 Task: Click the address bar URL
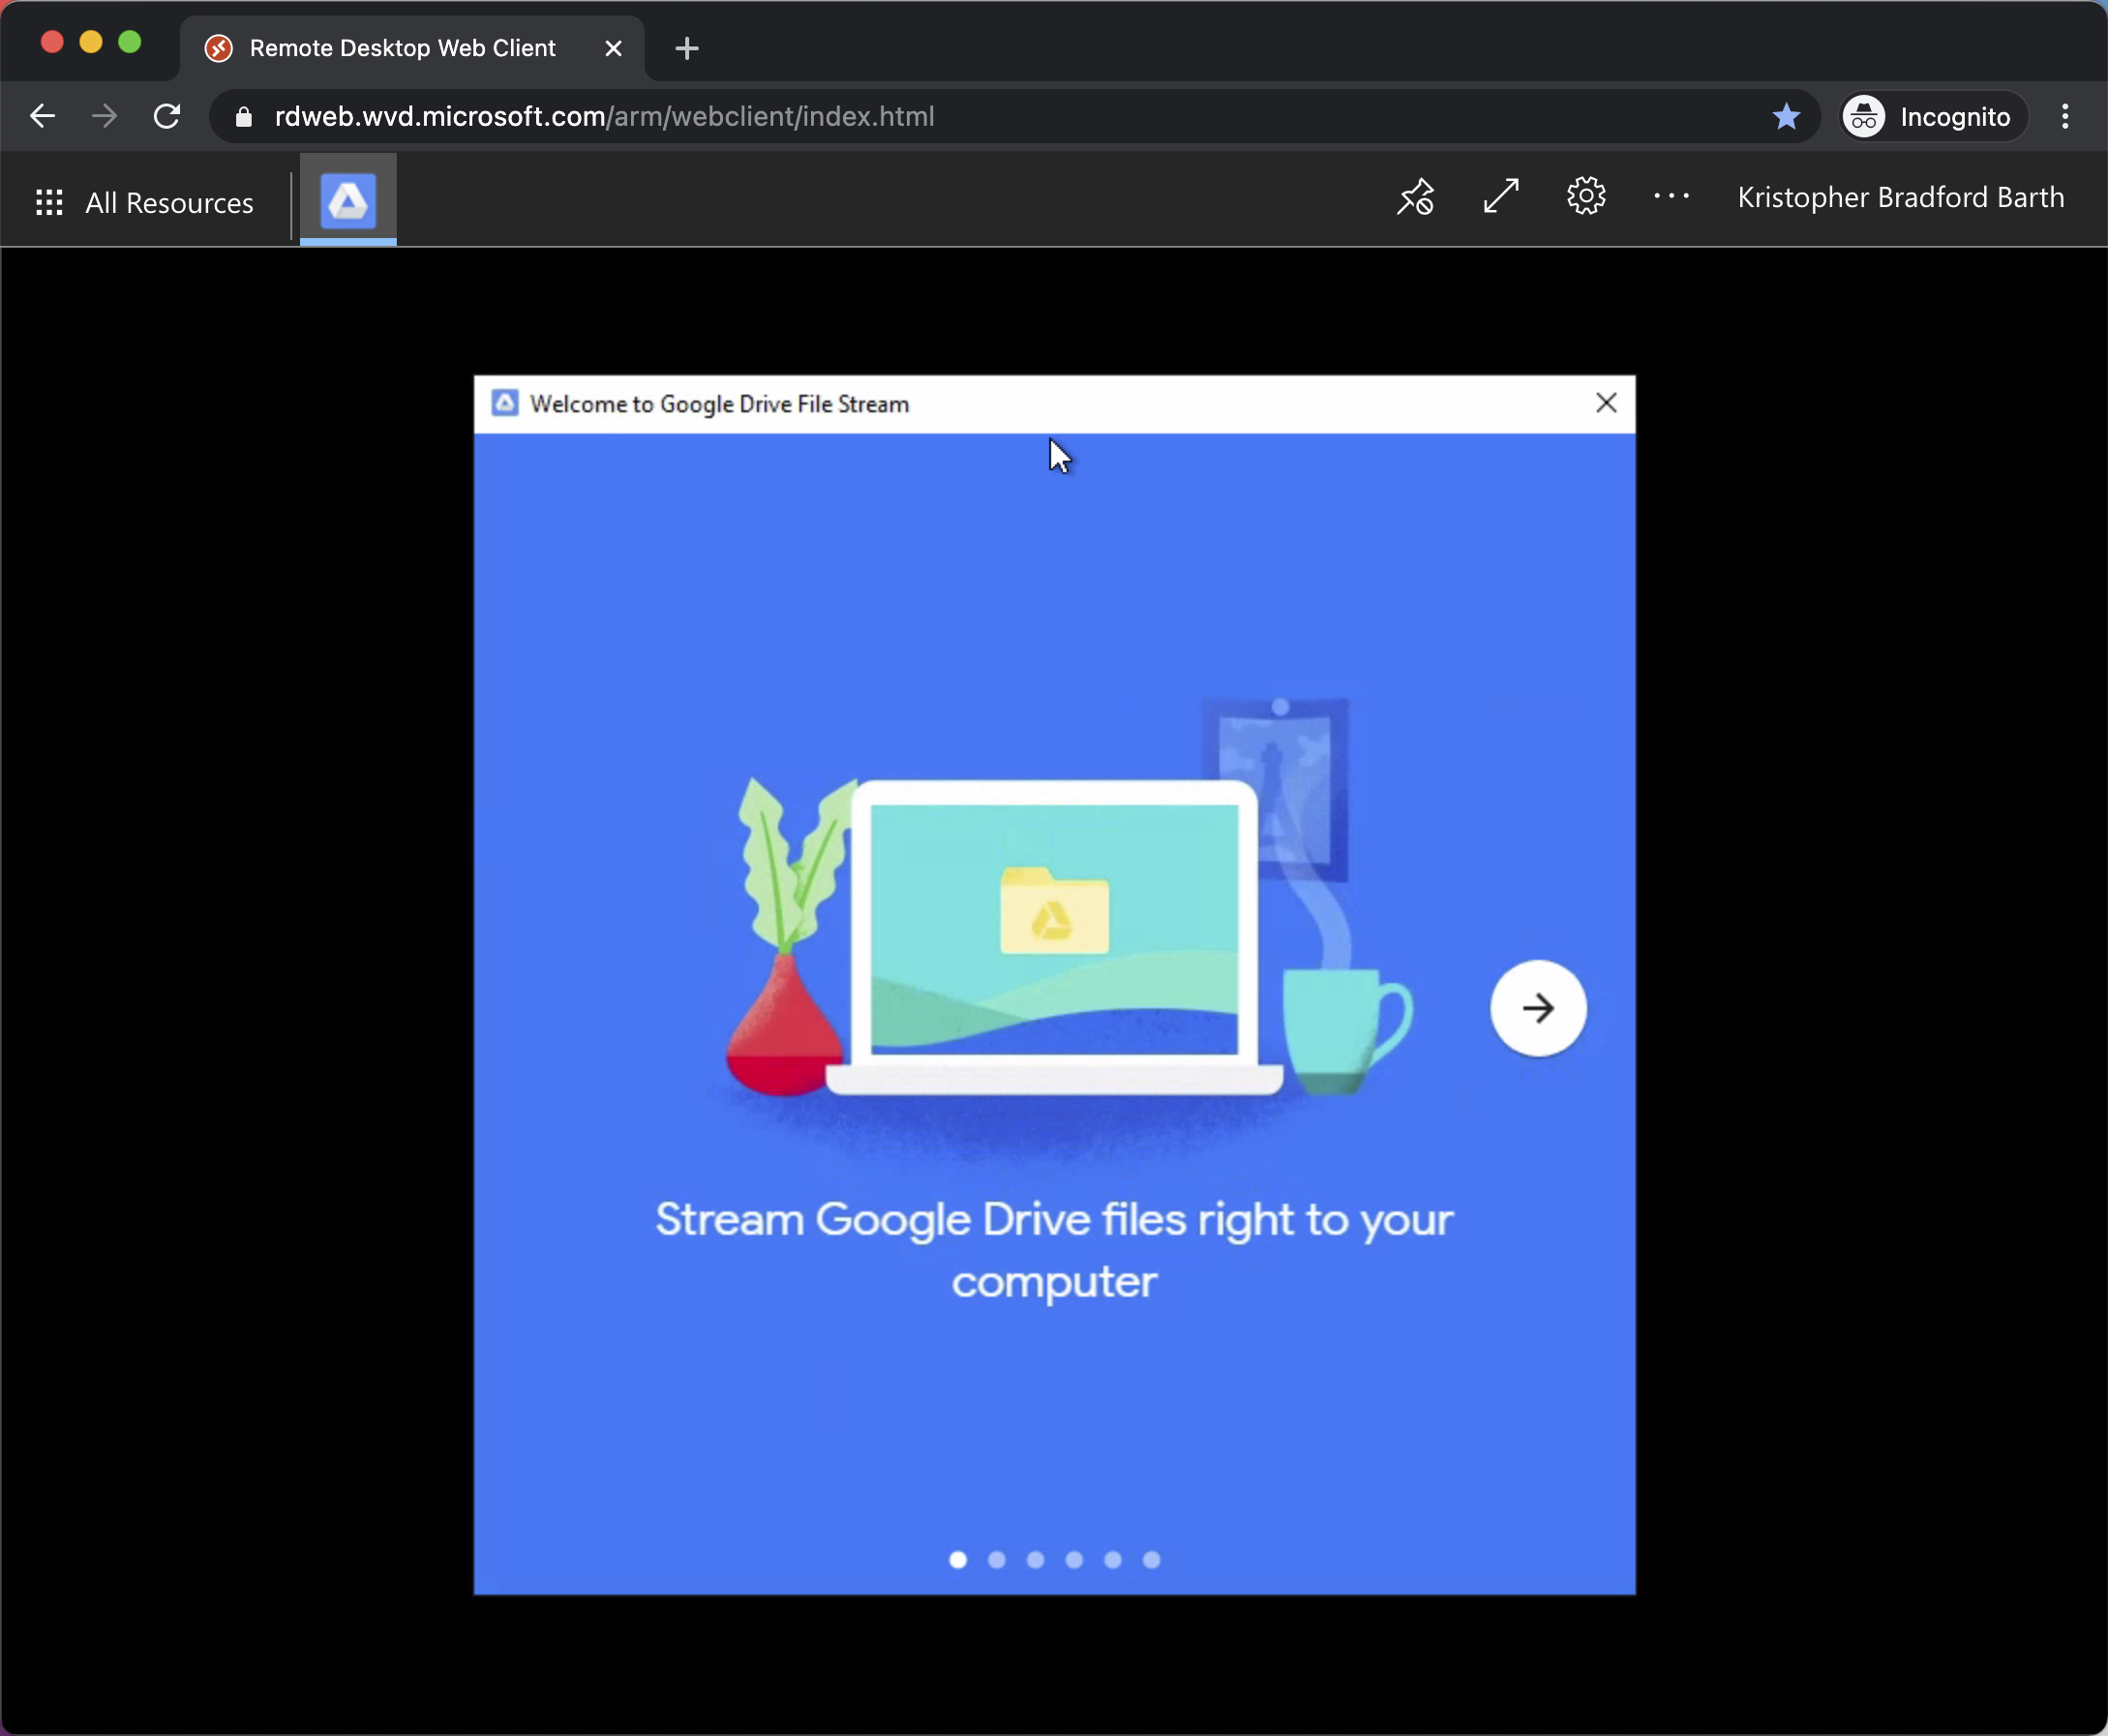(x=604, y=116)
